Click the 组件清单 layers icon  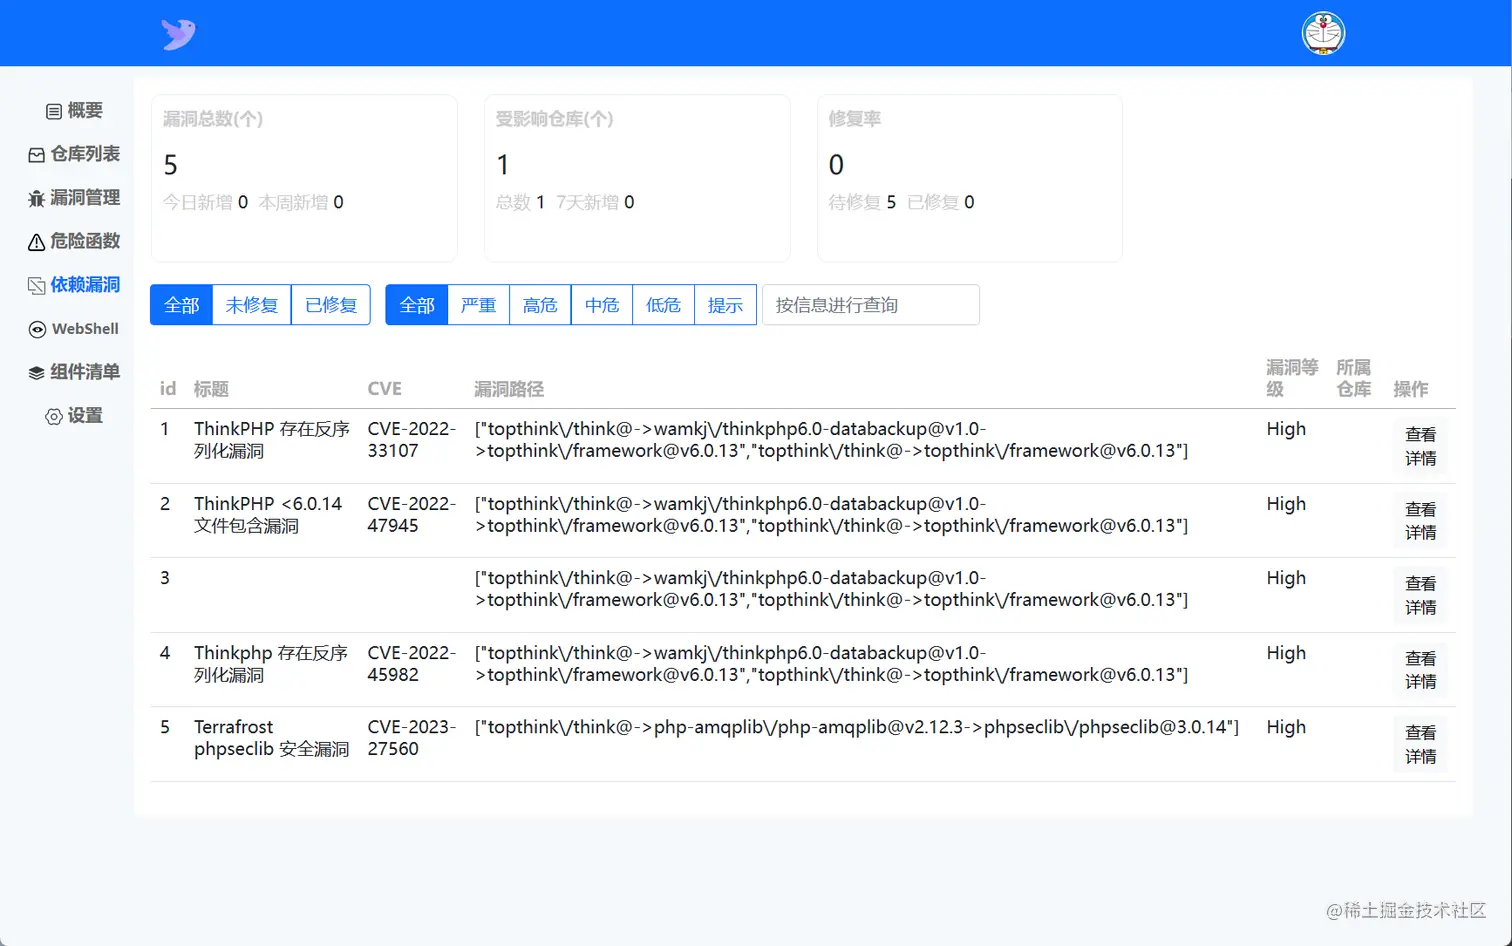tap(37, 372)
